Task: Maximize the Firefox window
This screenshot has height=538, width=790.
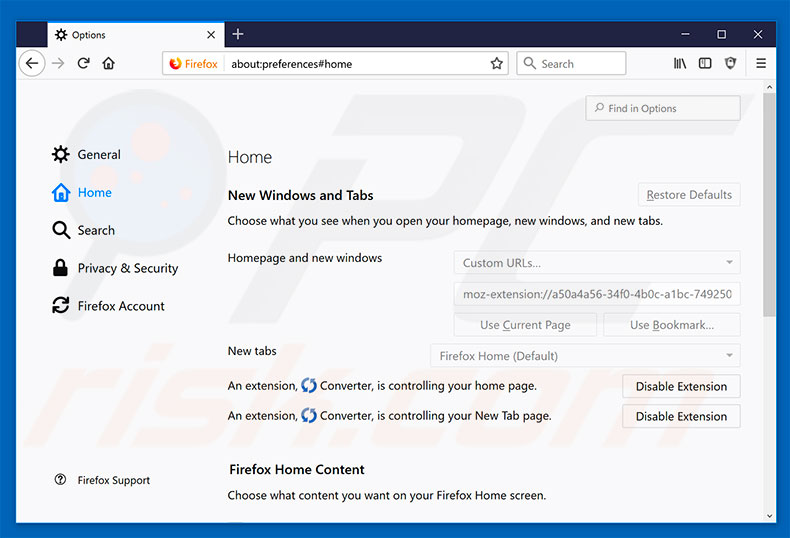Action: tap(721, 34)
